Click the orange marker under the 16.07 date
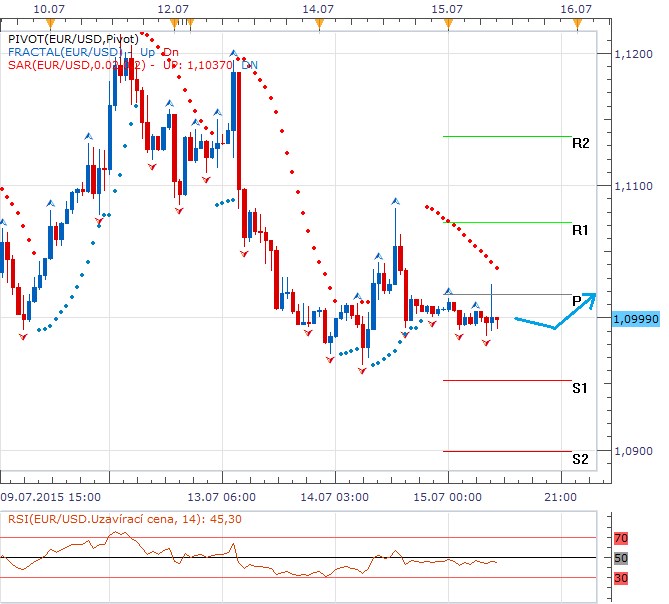Screen dimensions: 669x604 pos(575,20)
